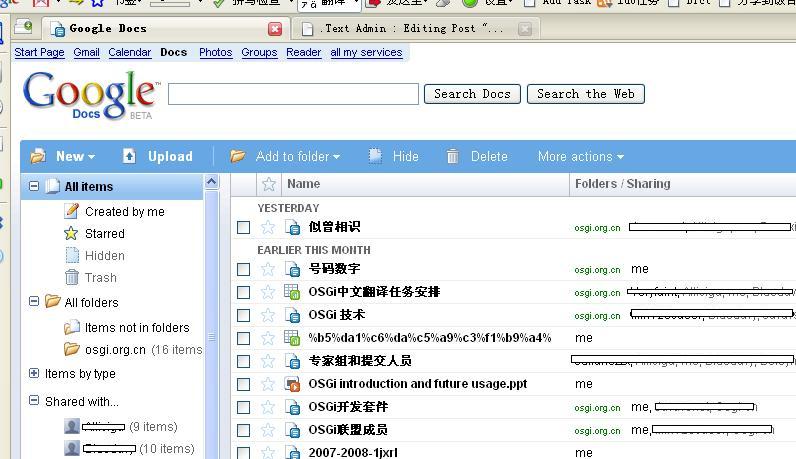Tick the checkbox for OSGi开发套件
Viewport: 796px width, 459px height.
244,407
